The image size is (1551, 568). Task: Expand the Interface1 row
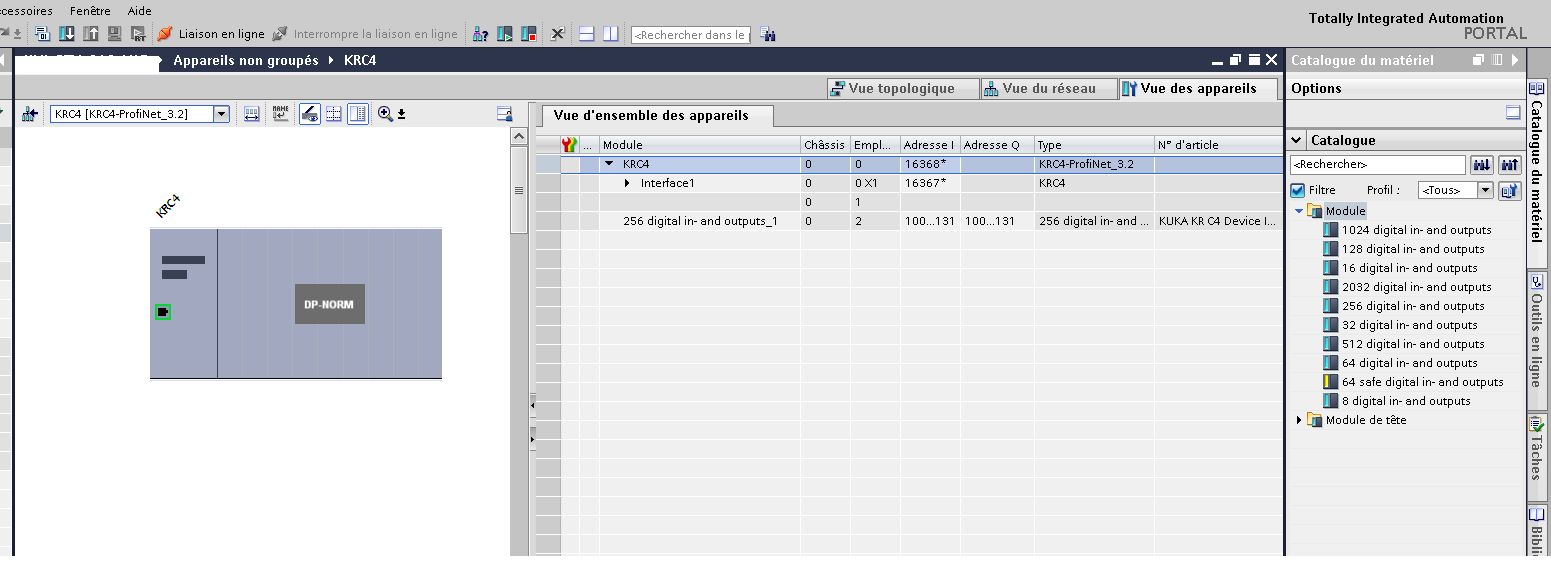(x=628, y=183)
